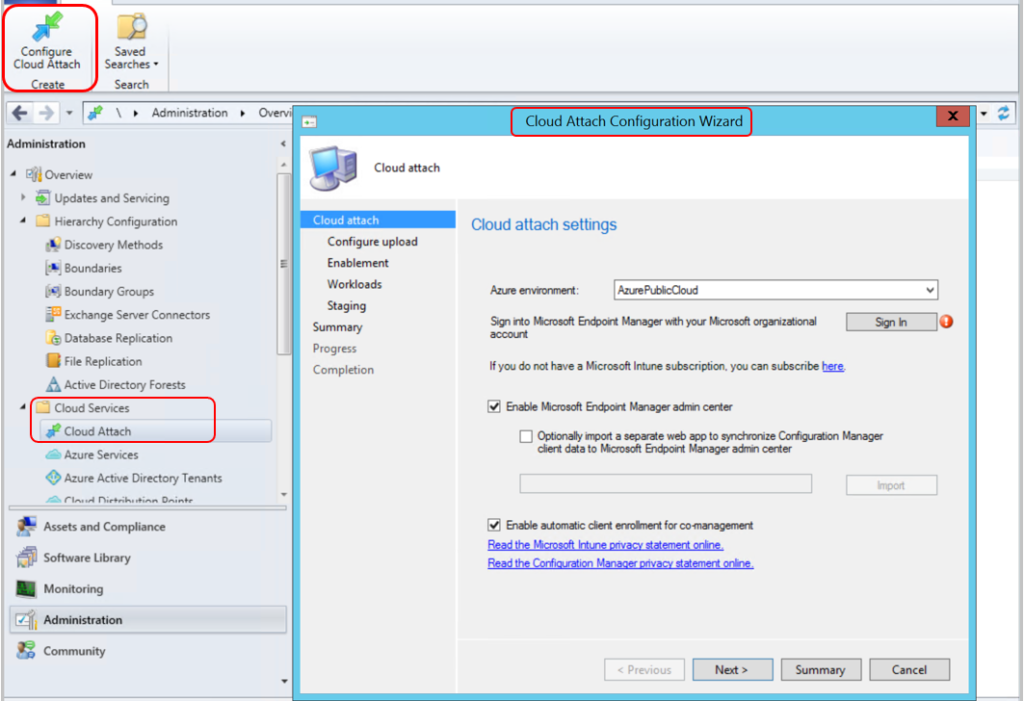1024x701 pixels.
Task: Click the Azure Services cloud icon
Action: 53,455
